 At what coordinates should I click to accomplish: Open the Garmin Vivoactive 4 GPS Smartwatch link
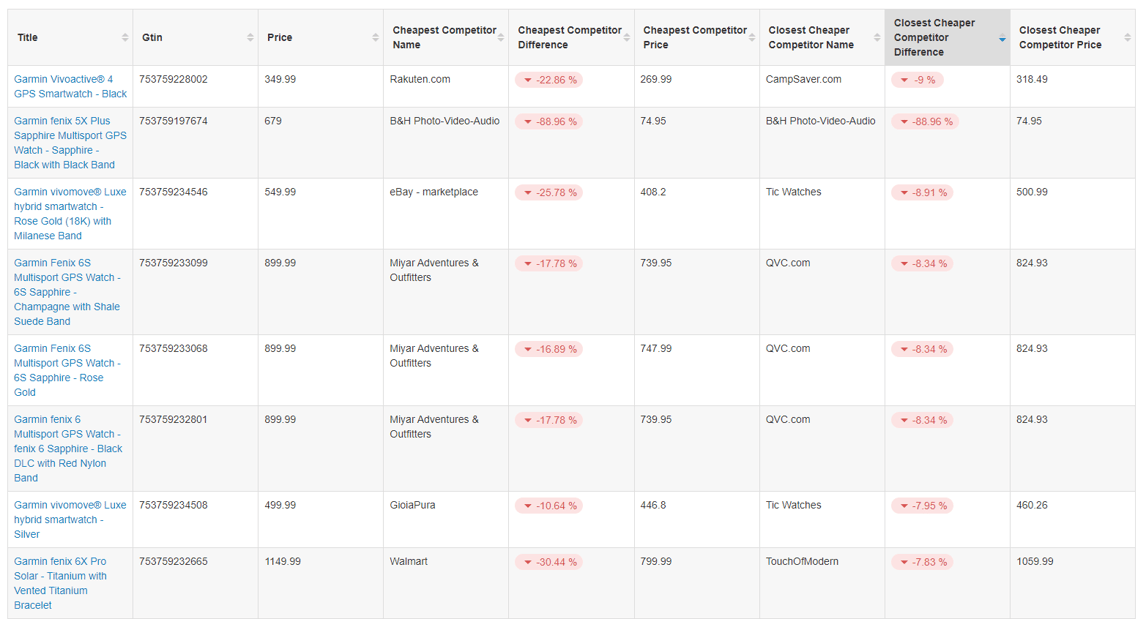[x=70, y=86]
